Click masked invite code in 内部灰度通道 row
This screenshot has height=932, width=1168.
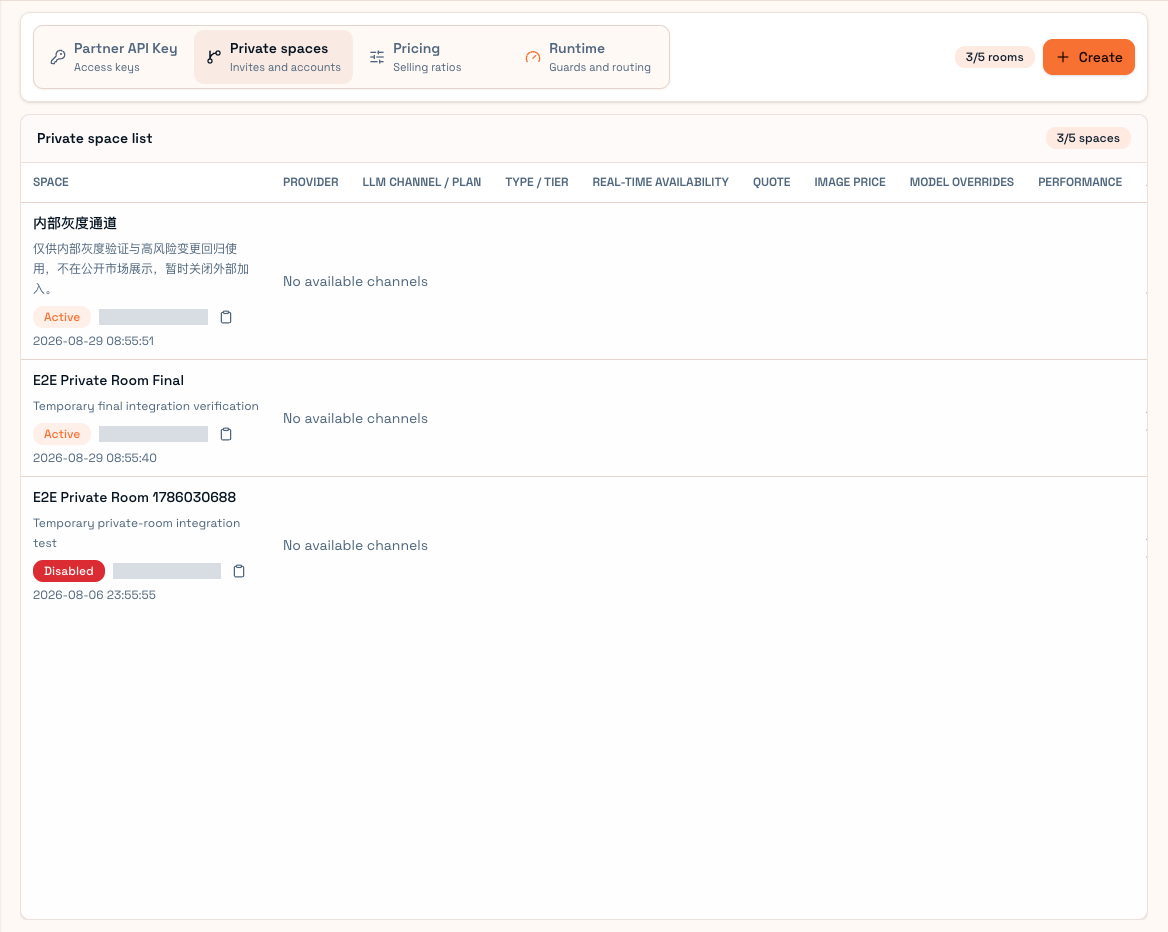click(x=153, y=317)
